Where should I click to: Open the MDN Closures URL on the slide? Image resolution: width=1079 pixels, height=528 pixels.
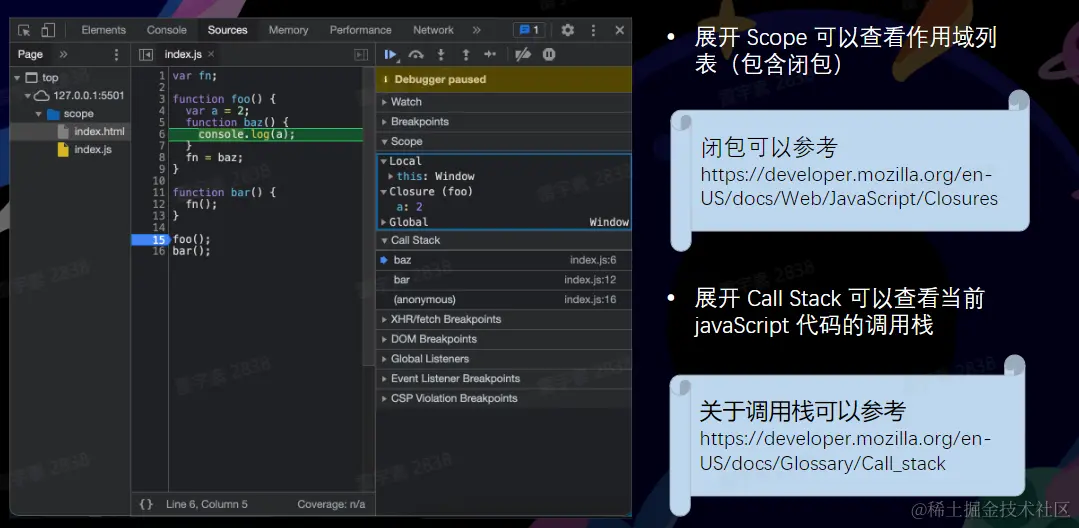[x=848, y=187]
